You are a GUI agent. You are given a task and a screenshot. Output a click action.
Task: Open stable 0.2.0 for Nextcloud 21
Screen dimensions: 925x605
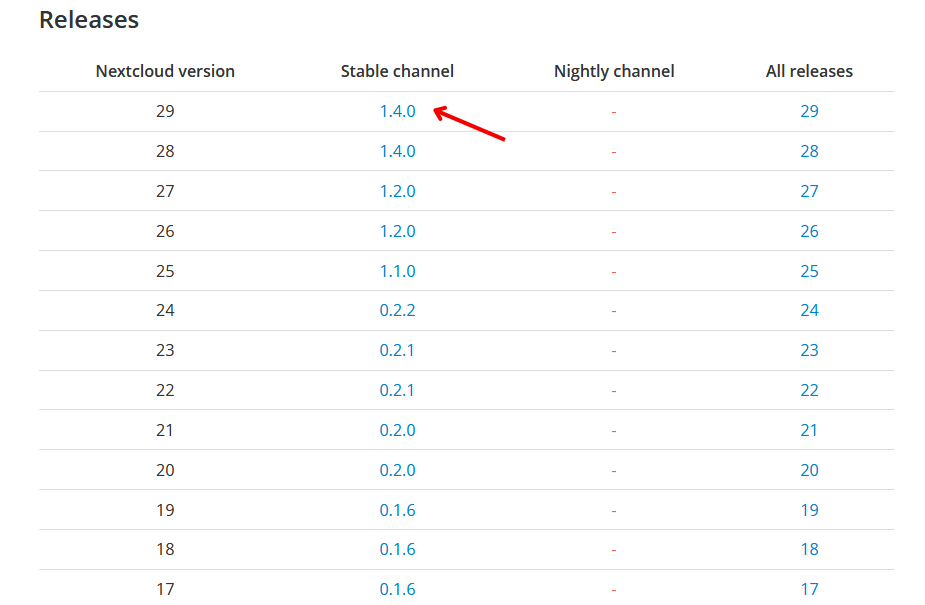[397, 430]
